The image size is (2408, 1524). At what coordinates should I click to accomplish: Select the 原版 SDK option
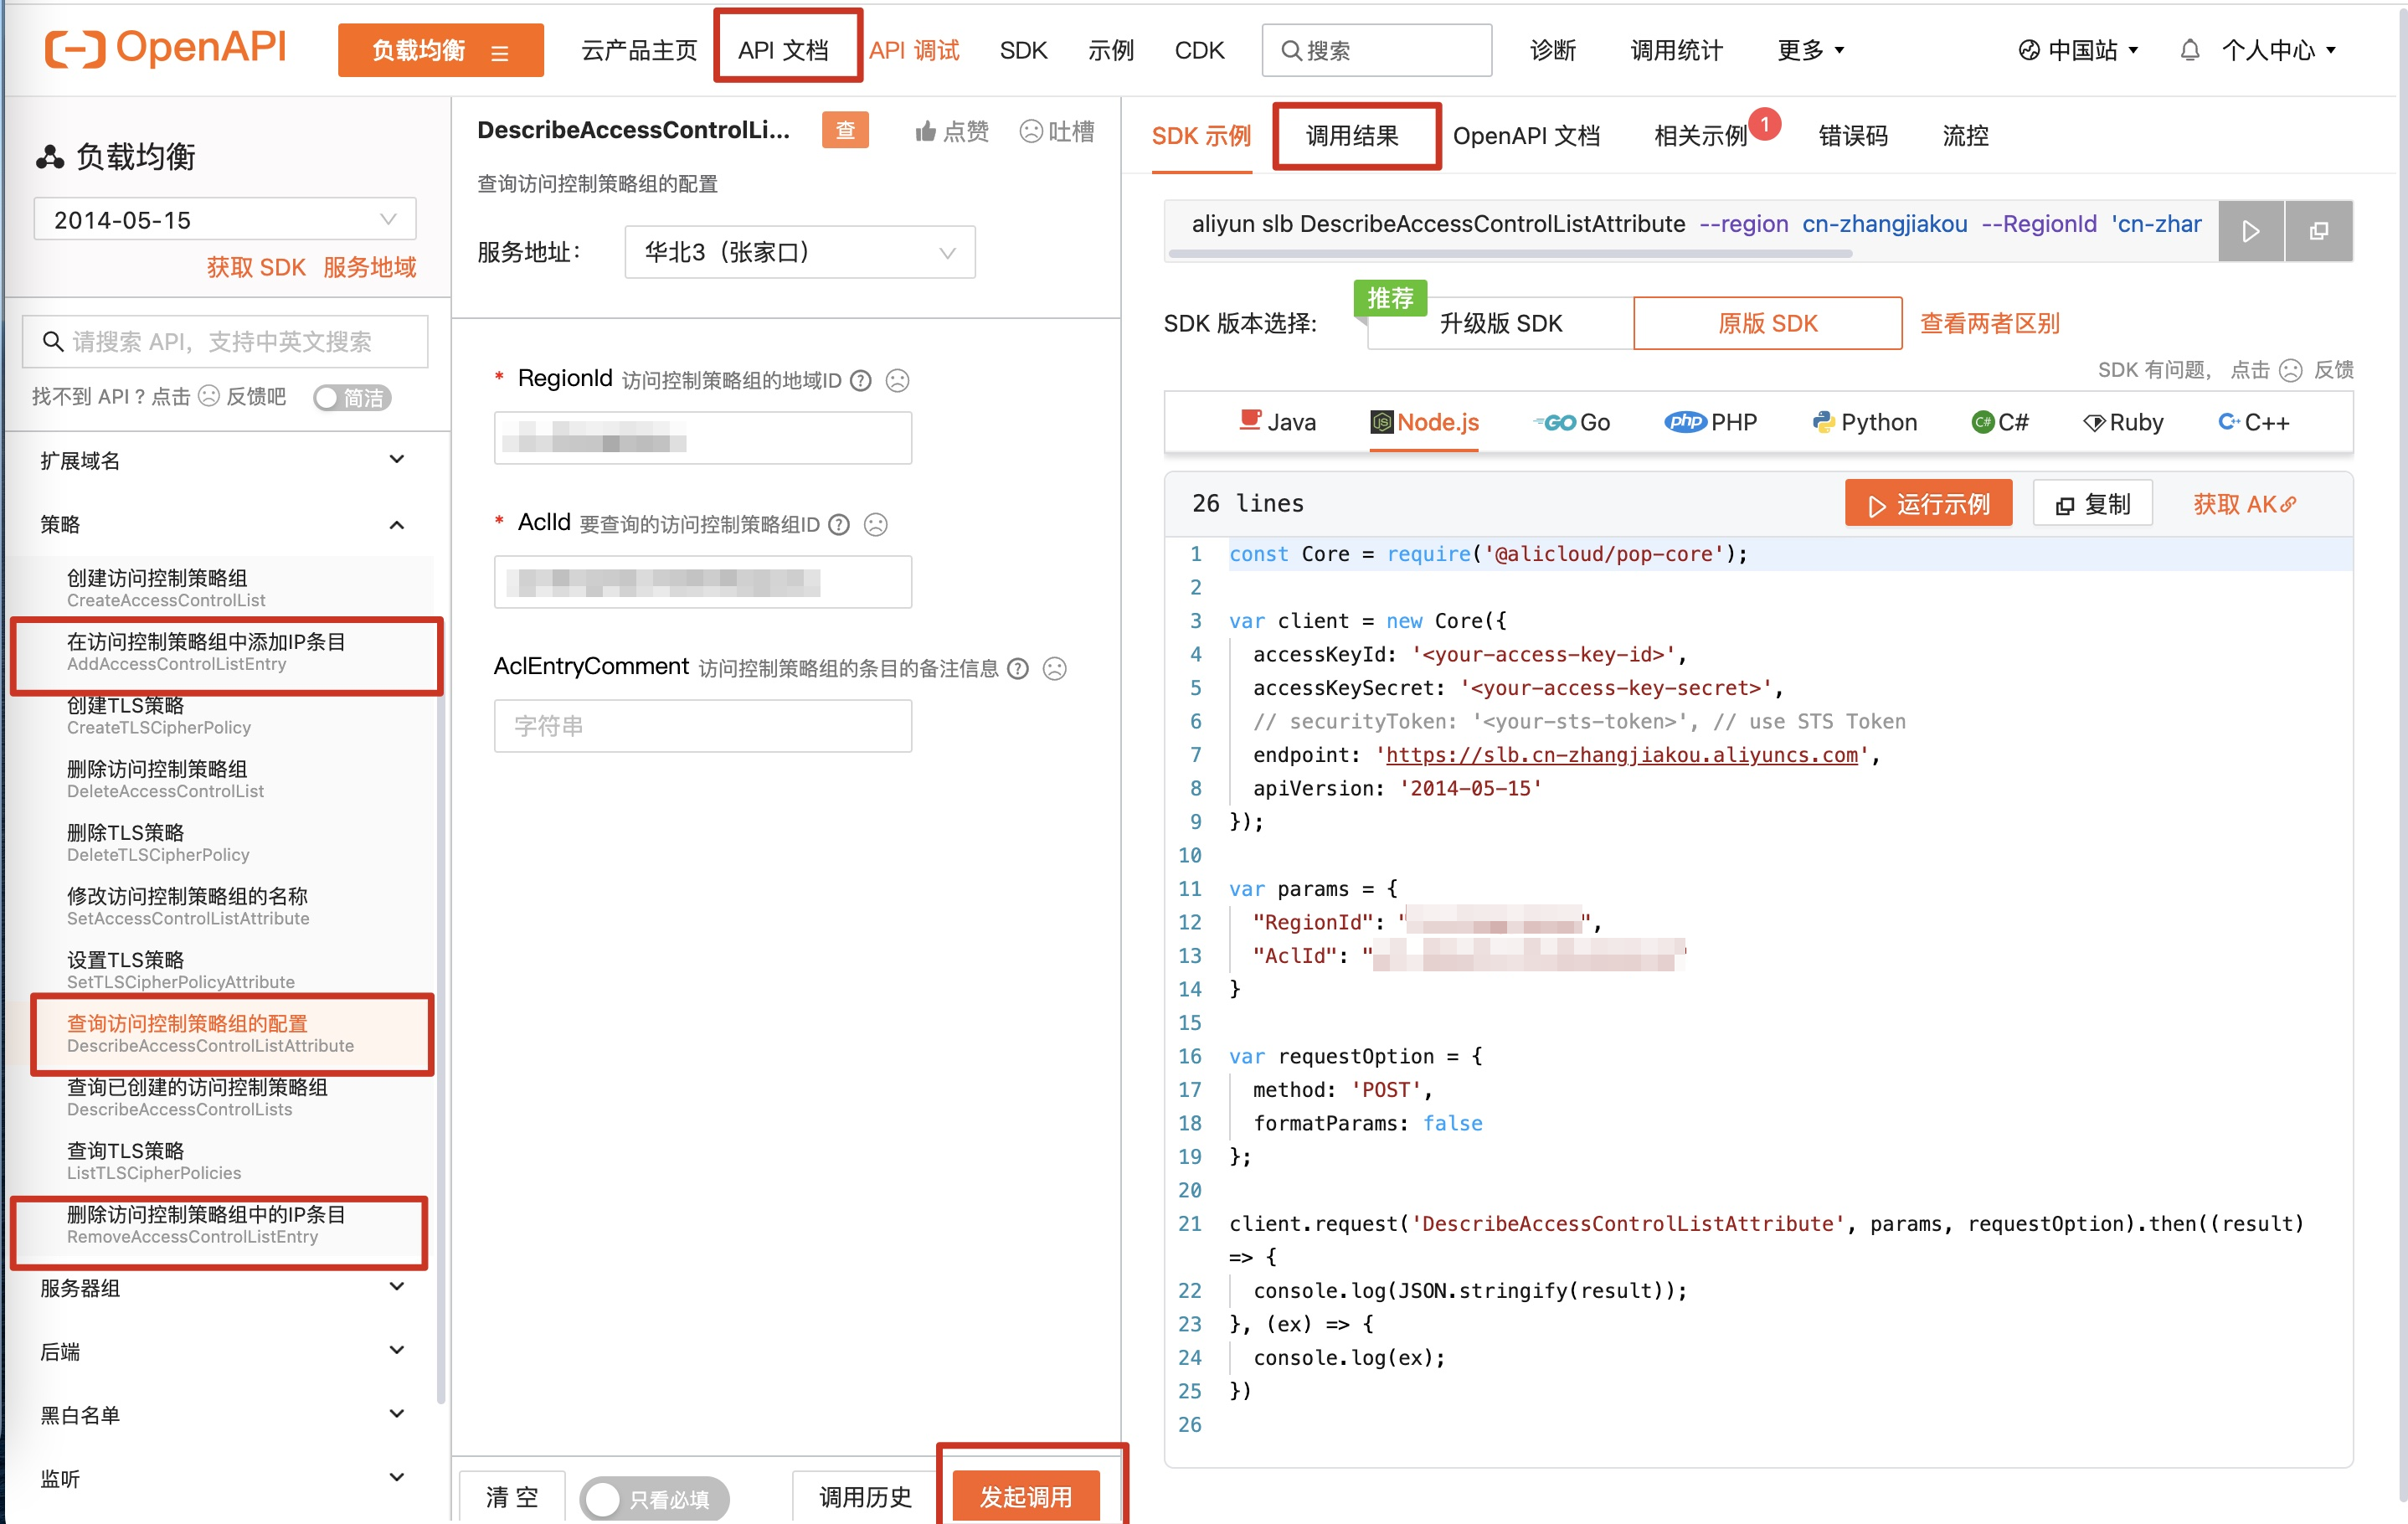coord(1767,323)
